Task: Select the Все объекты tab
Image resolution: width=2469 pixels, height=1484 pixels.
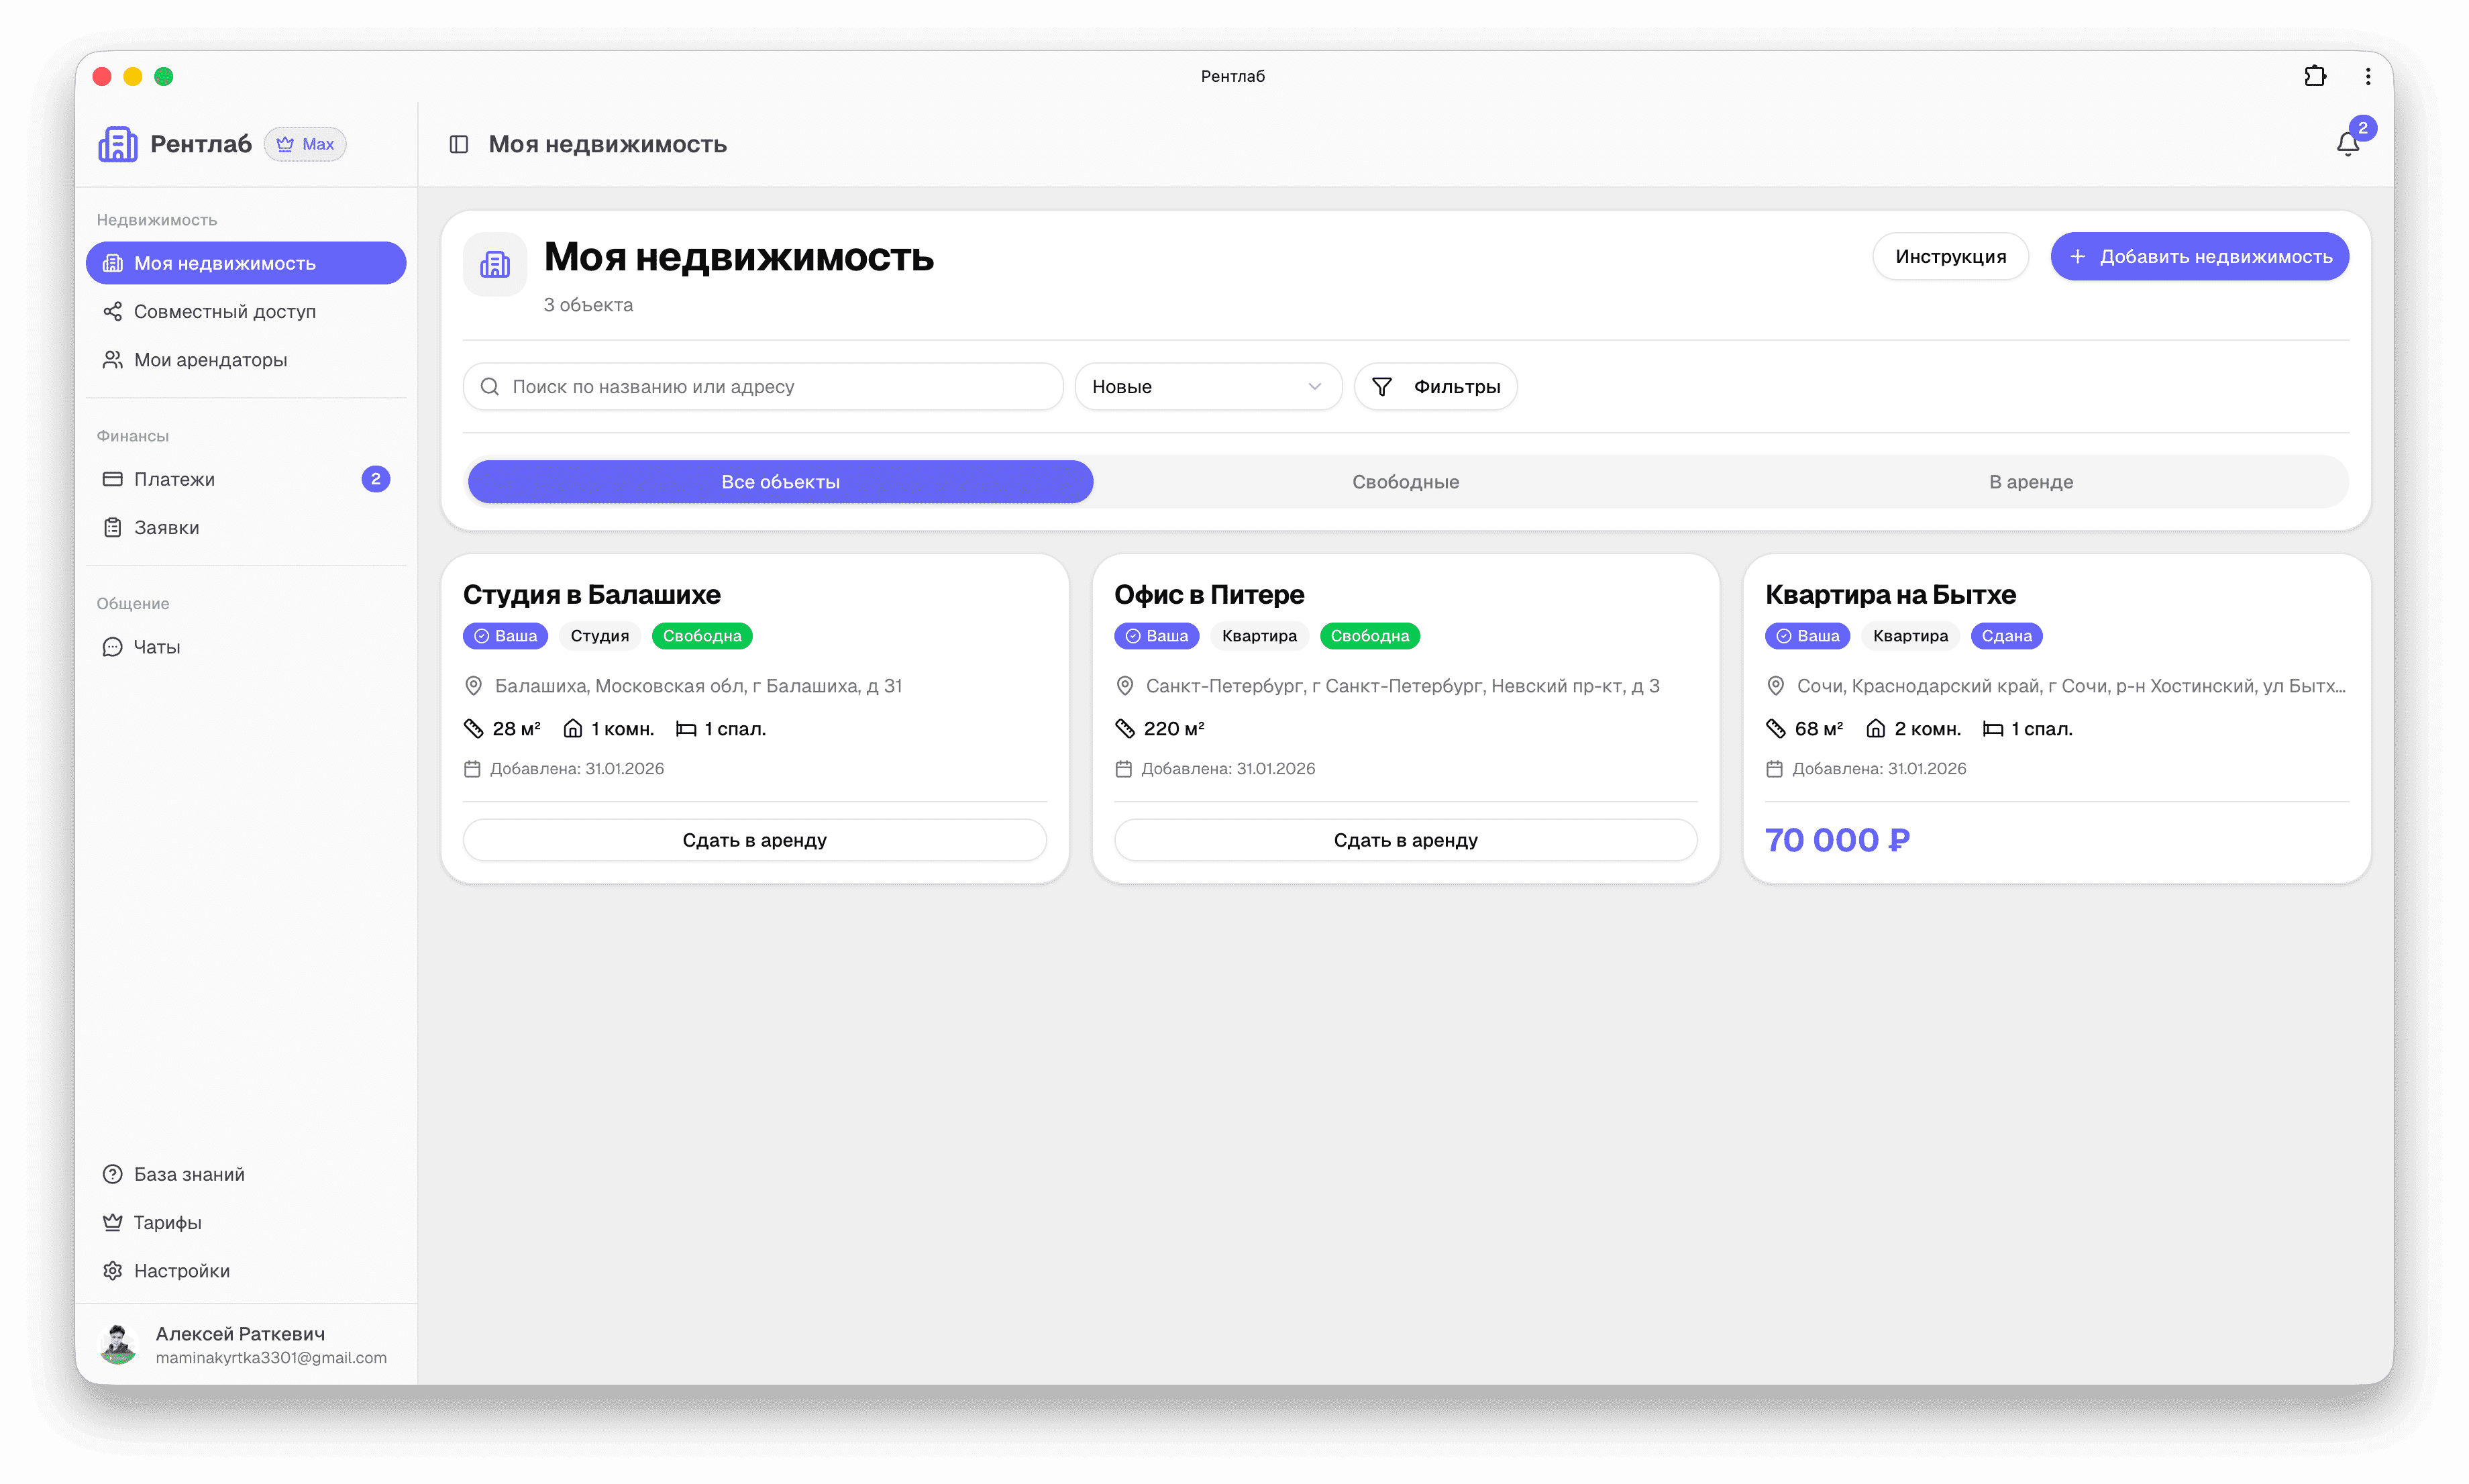Action: pos(780,481)
